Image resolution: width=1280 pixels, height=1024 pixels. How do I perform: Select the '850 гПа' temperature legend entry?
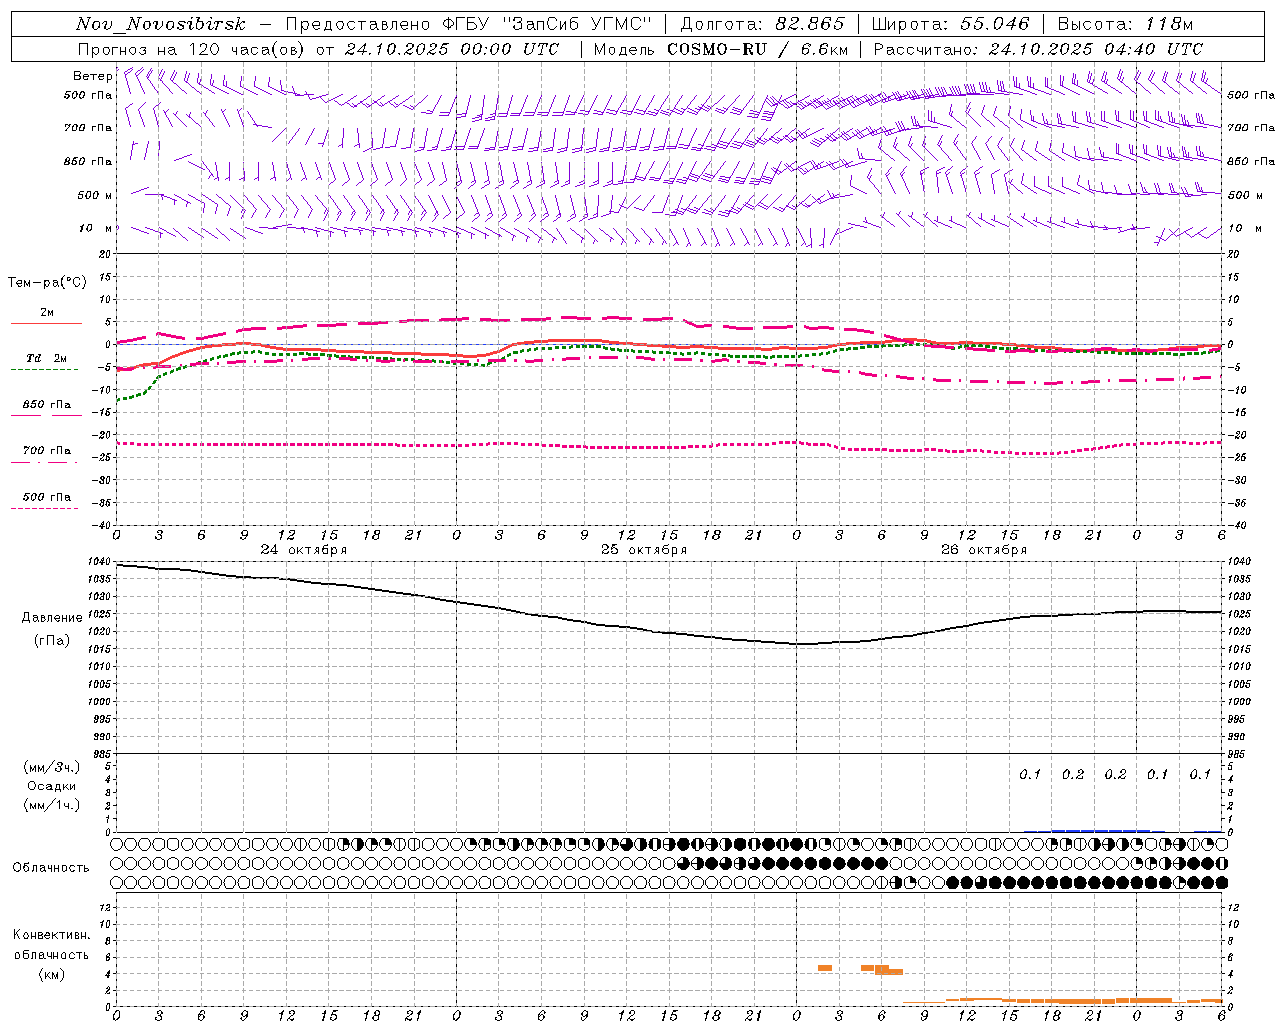click(47, 405)
